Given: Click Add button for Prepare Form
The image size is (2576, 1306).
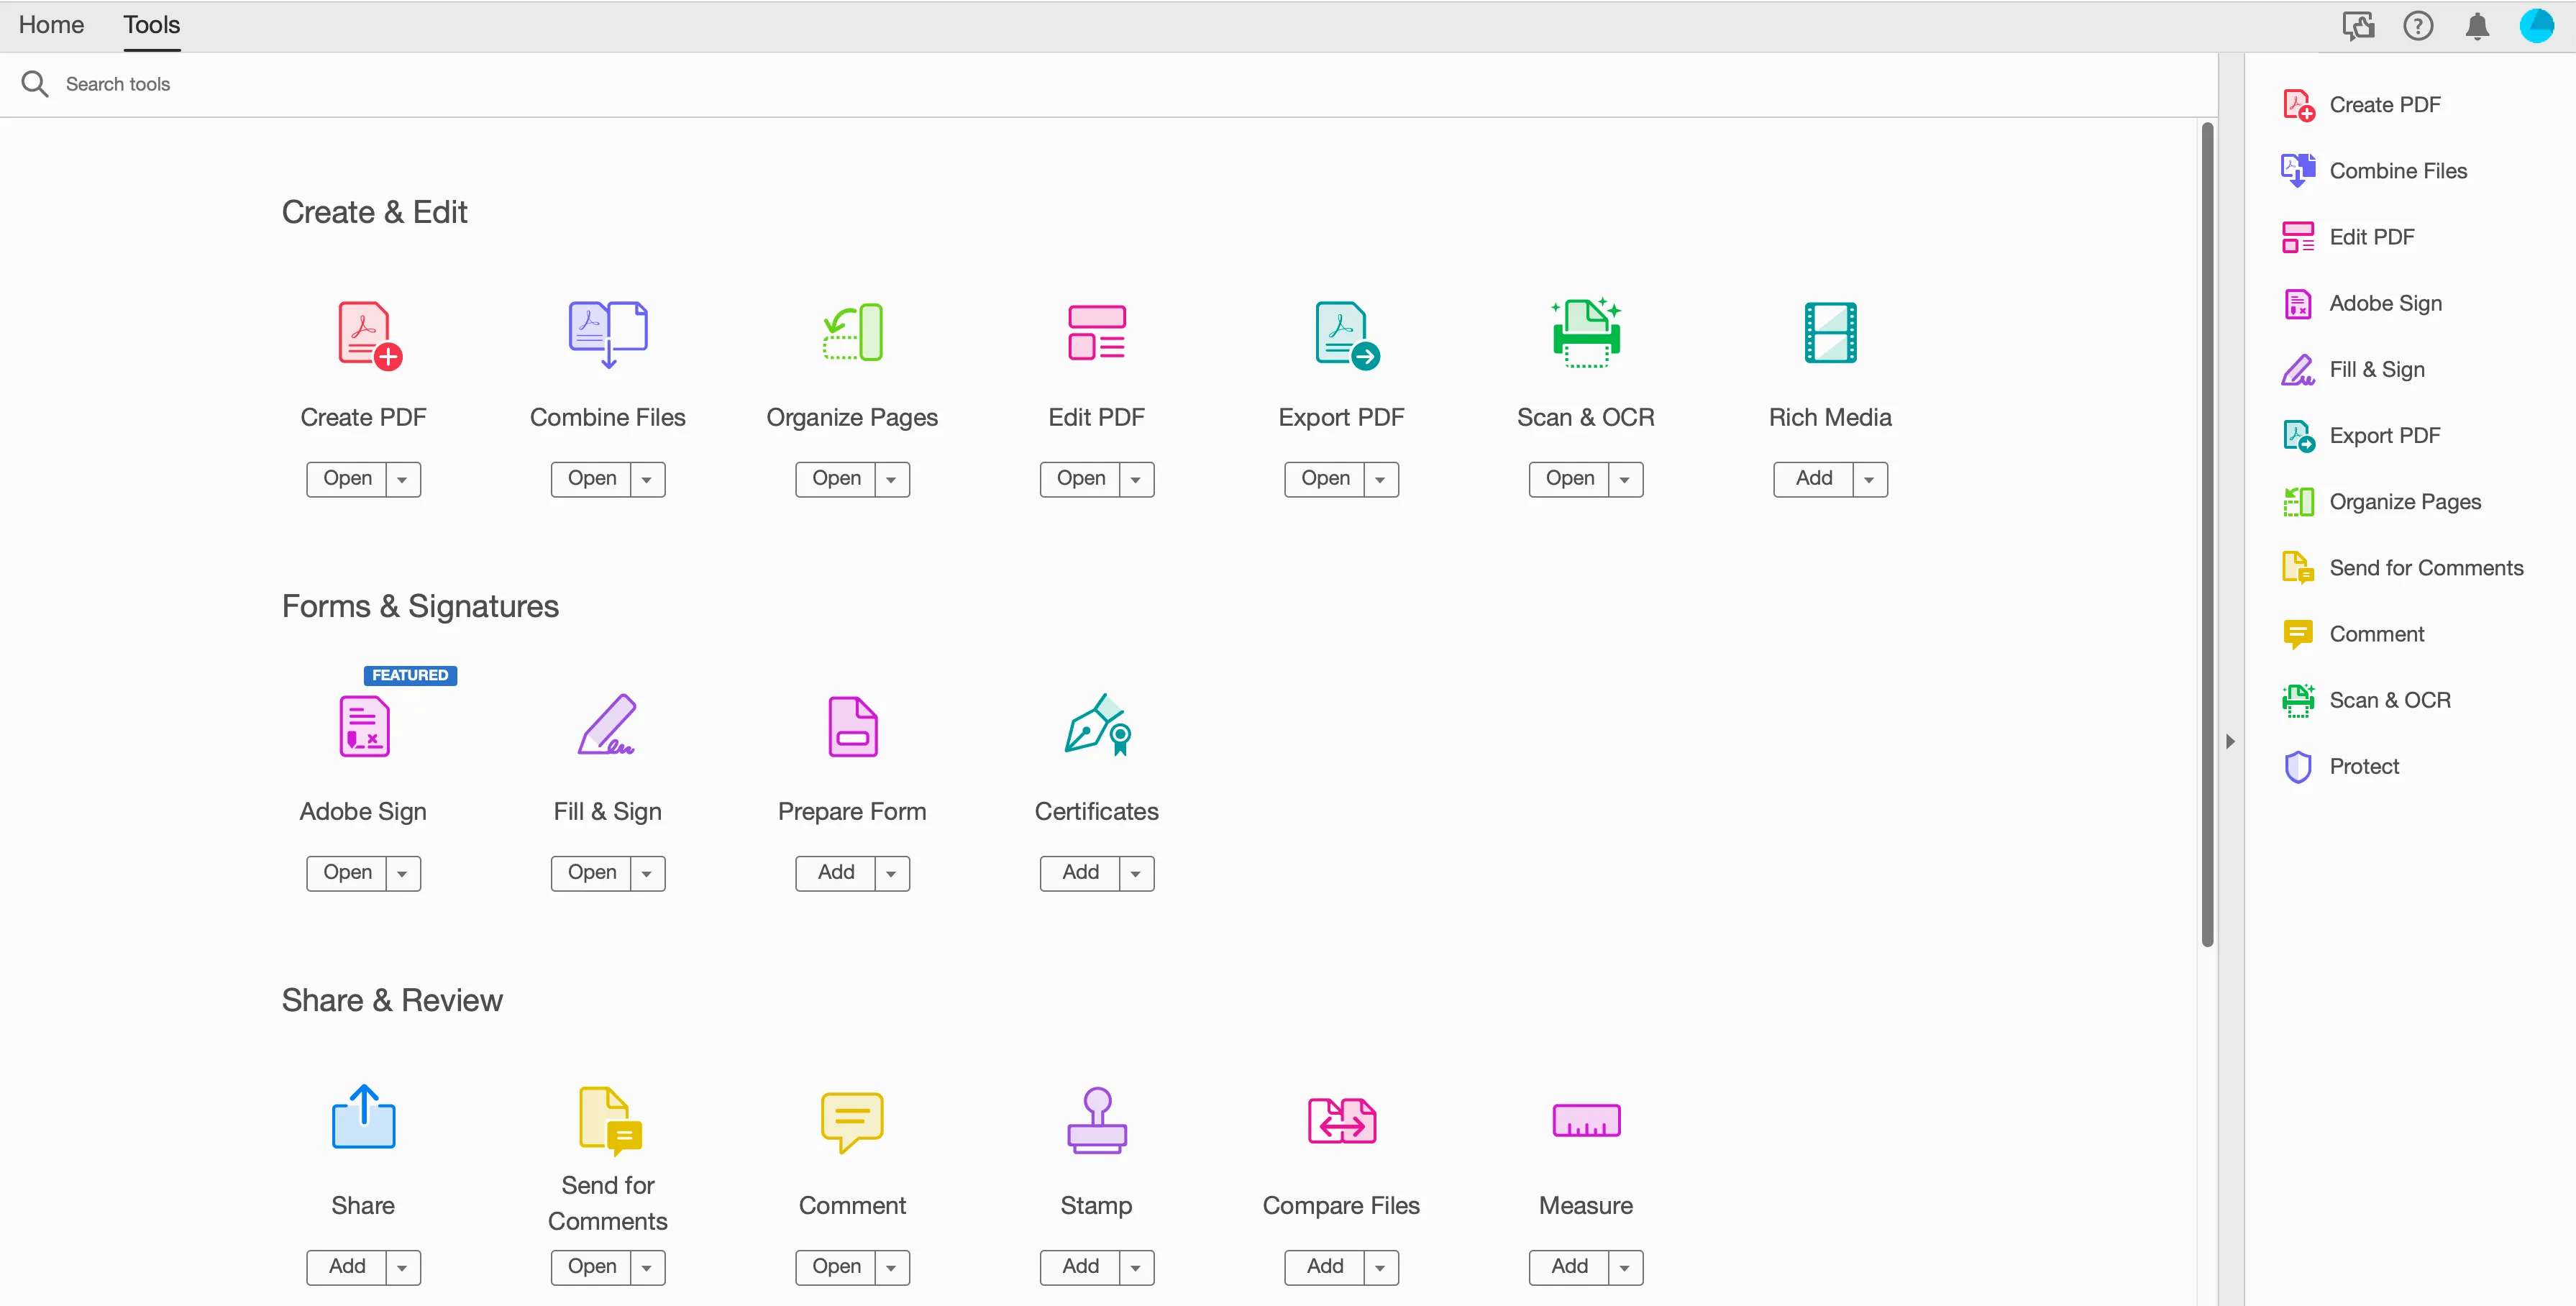Looking at the screenshot, I should point(834,871).
